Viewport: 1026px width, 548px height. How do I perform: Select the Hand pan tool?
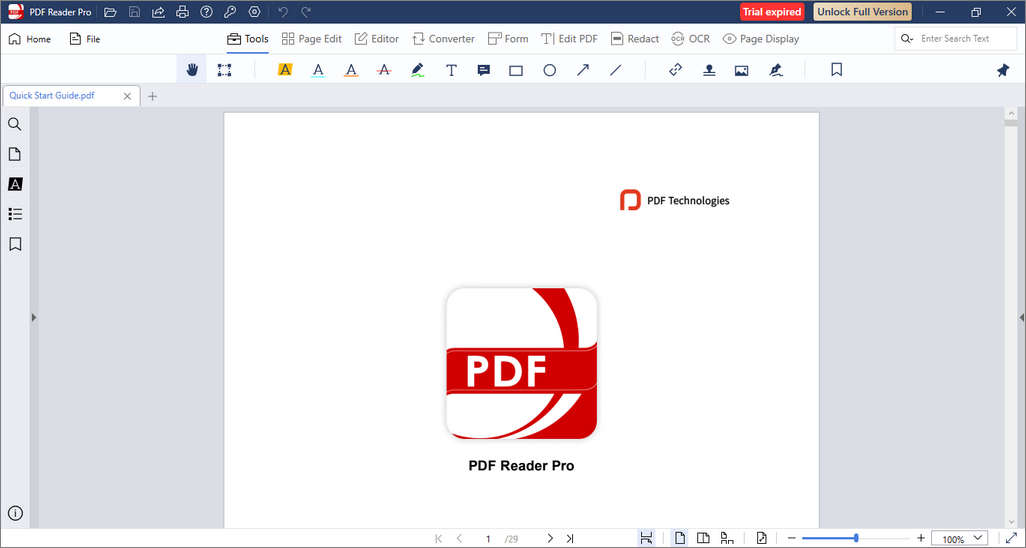[x=192, y=70]
